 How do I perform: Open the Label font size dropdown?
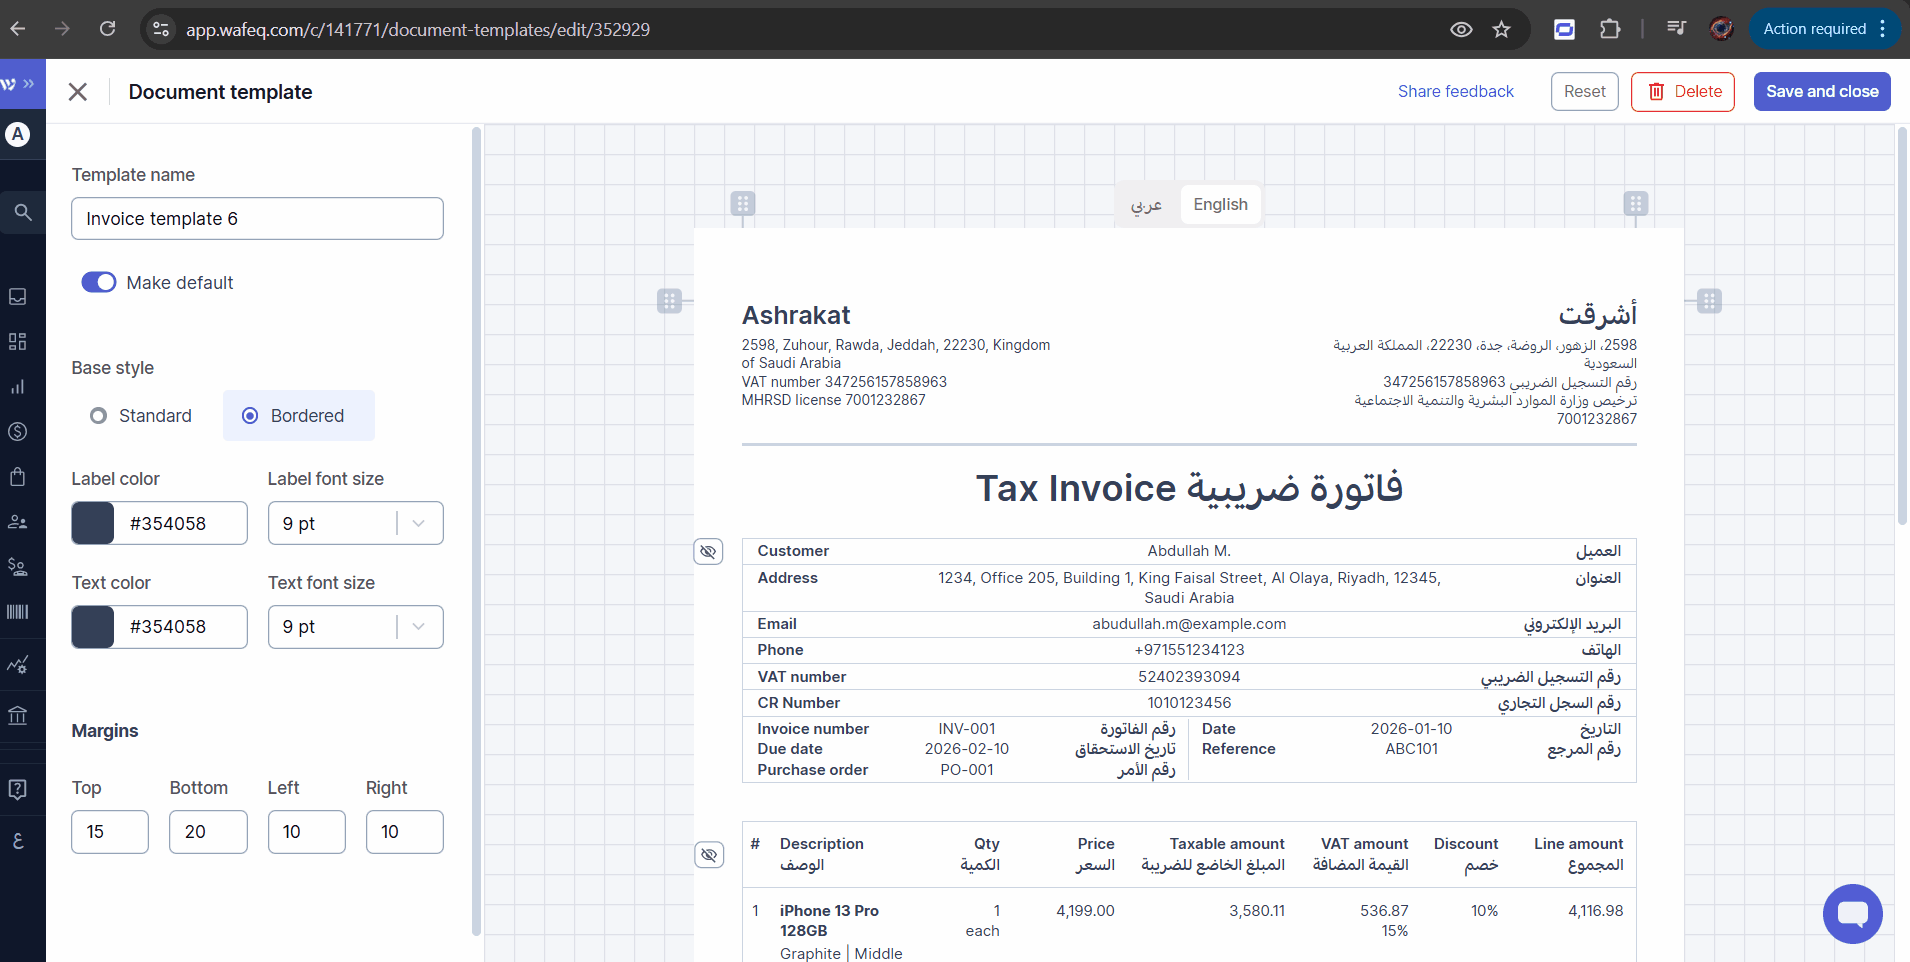[x=355, y=523]
